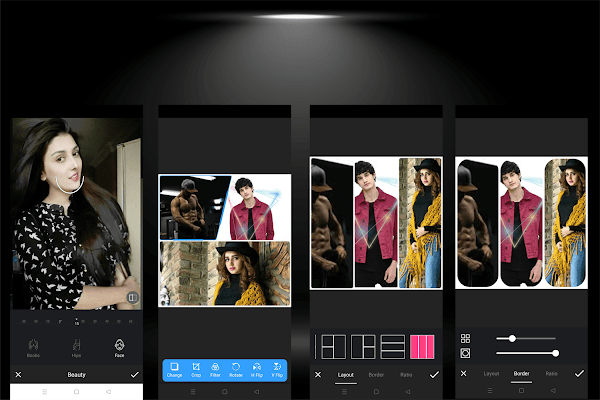Apply V Flip to the photo
The width and height of the screenshot is (600, 400).
(277, 370)
